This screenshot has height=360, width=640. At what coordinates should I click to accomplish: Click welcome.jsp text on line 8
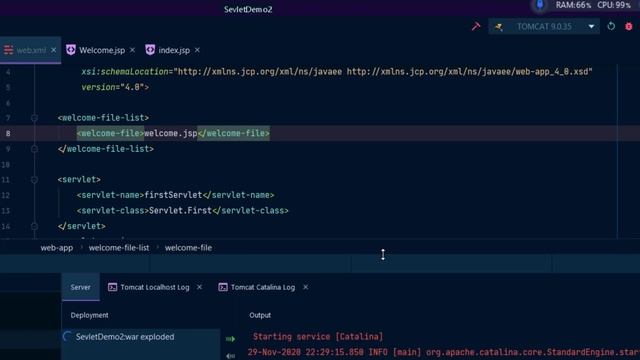(171, 133)
